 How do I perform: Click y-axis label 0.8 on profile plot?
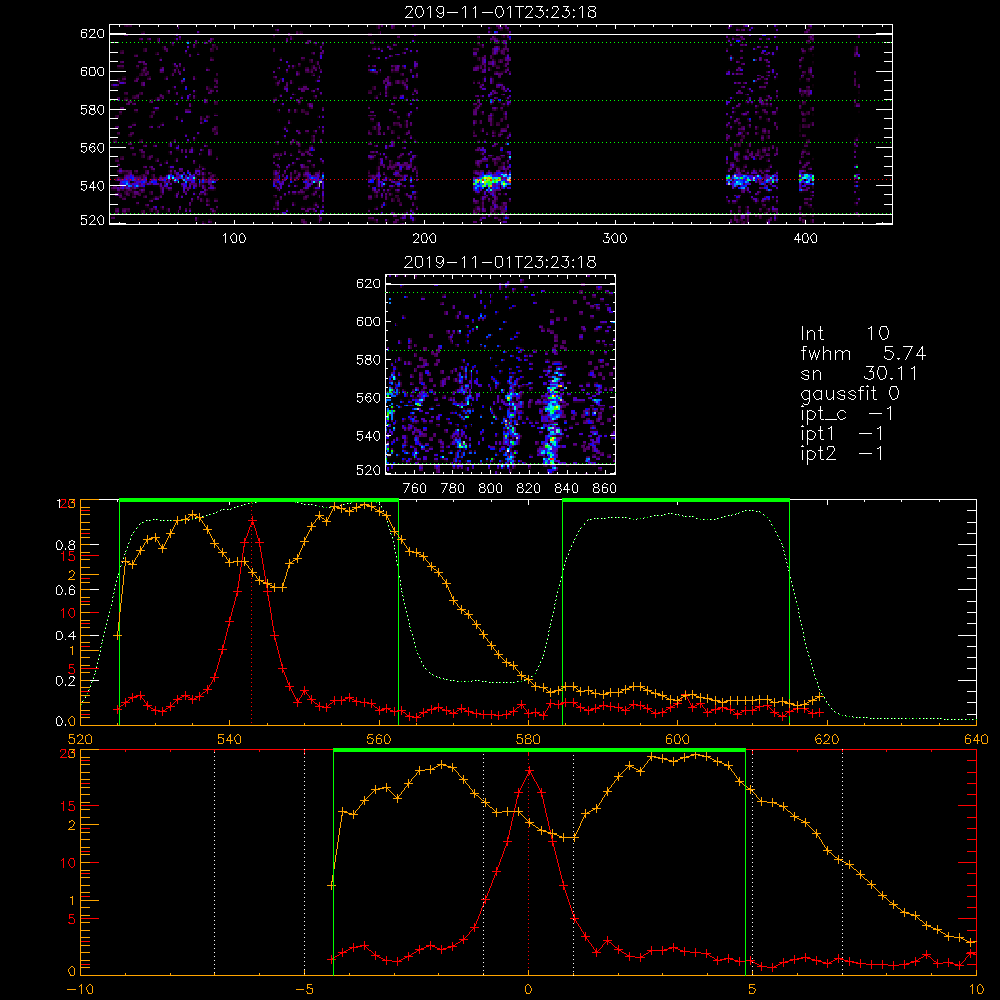pyautogui.click(x=66, y=545)
